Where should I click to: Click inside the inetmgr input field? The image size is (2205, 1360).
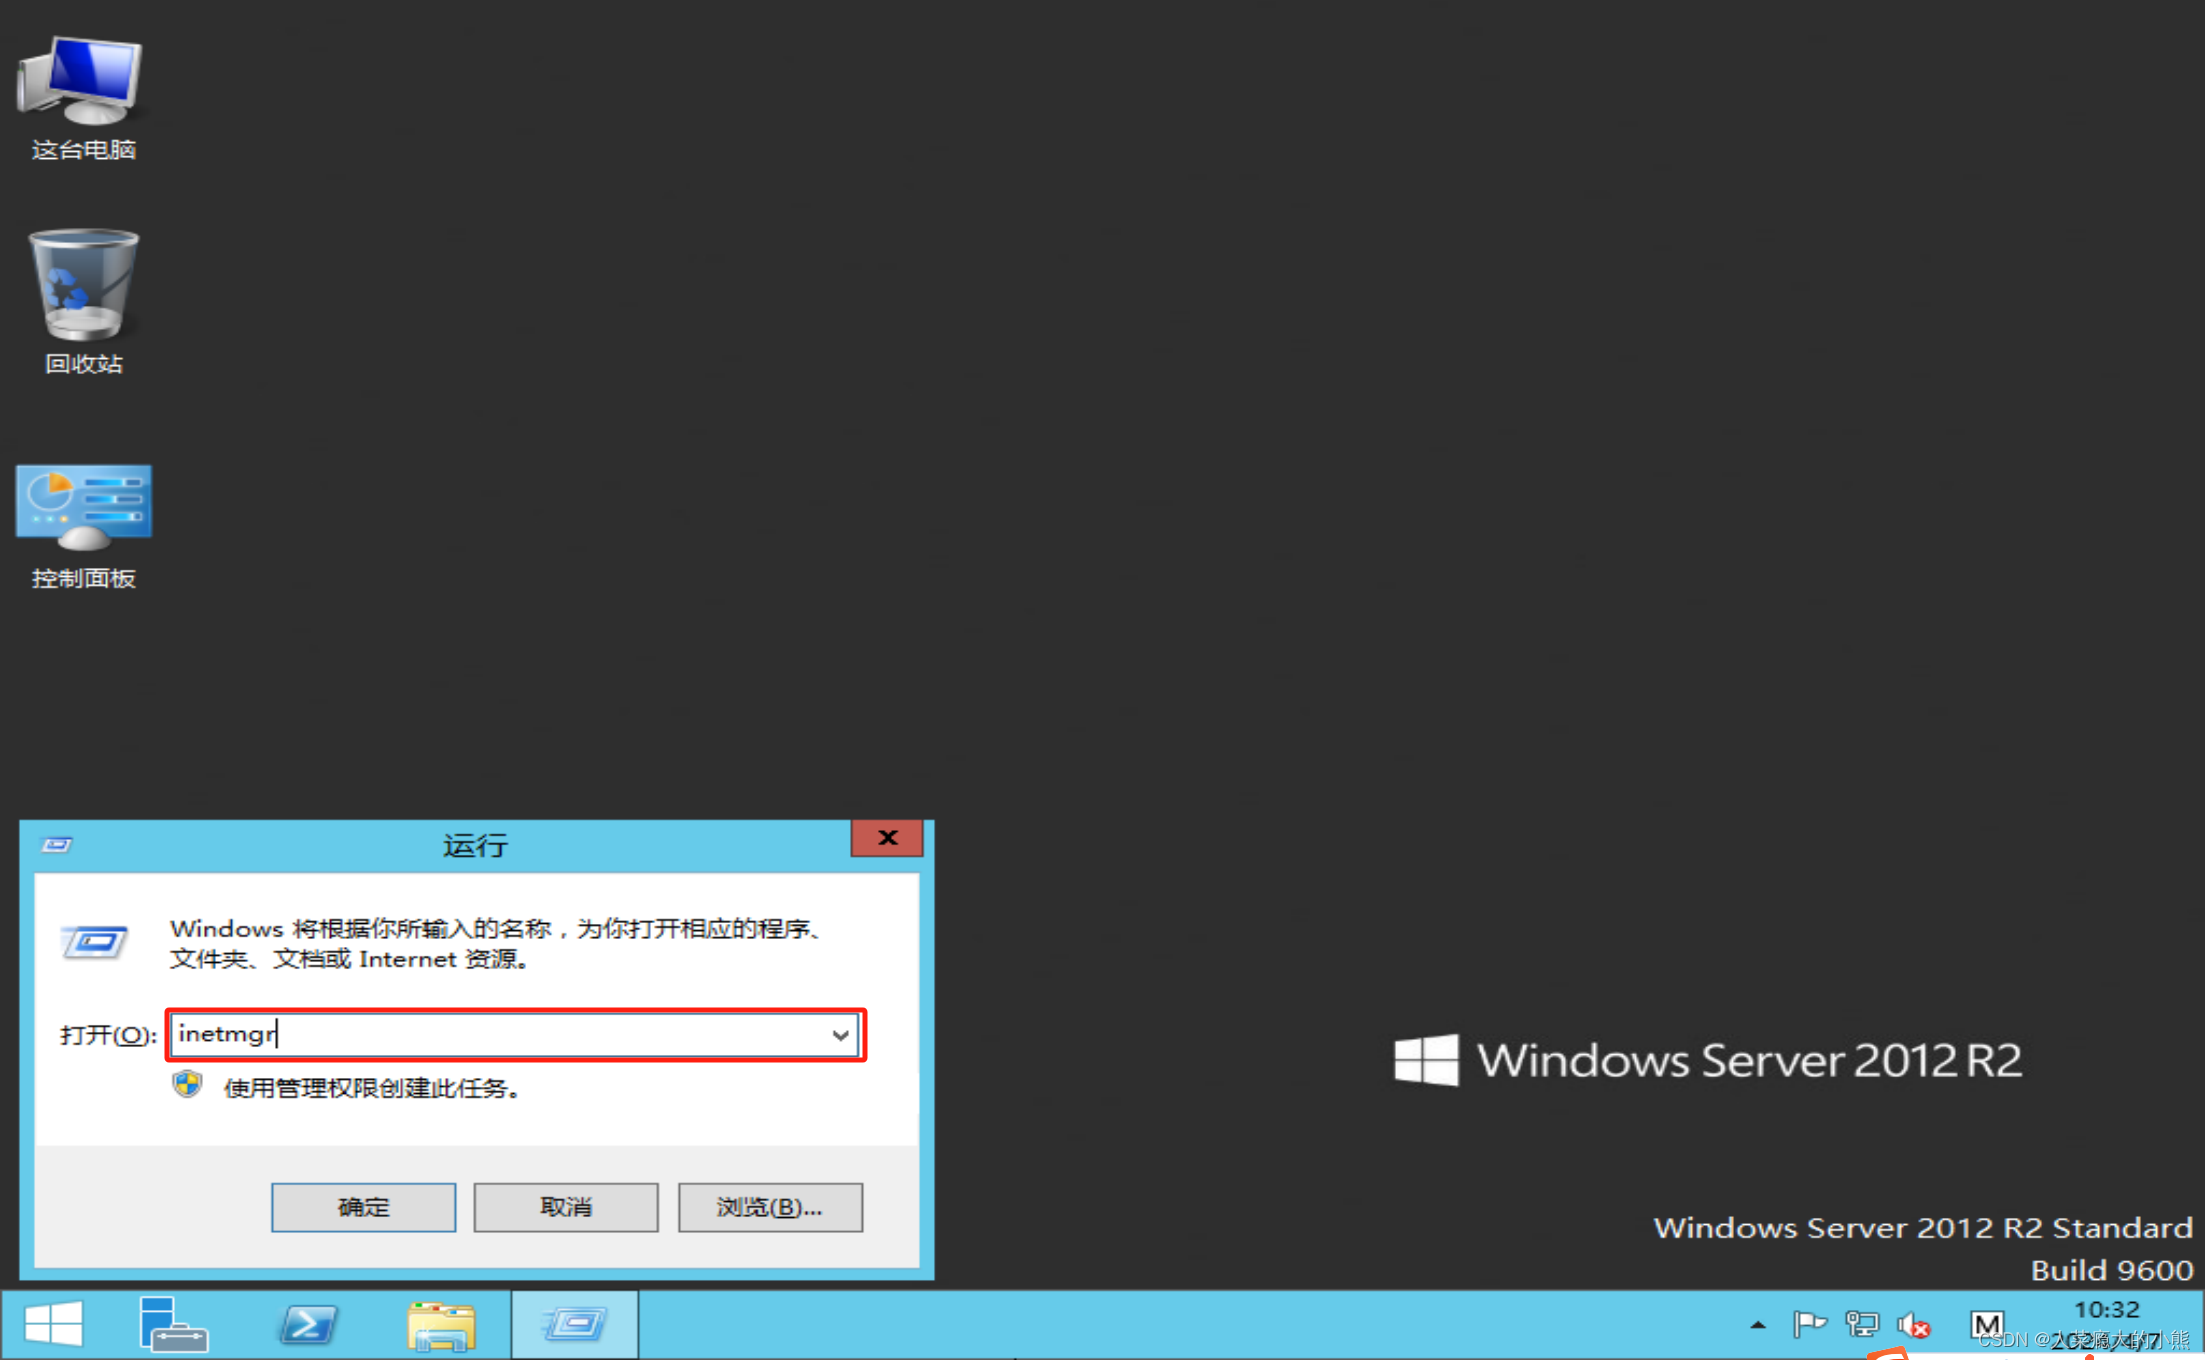(500, 1035)
